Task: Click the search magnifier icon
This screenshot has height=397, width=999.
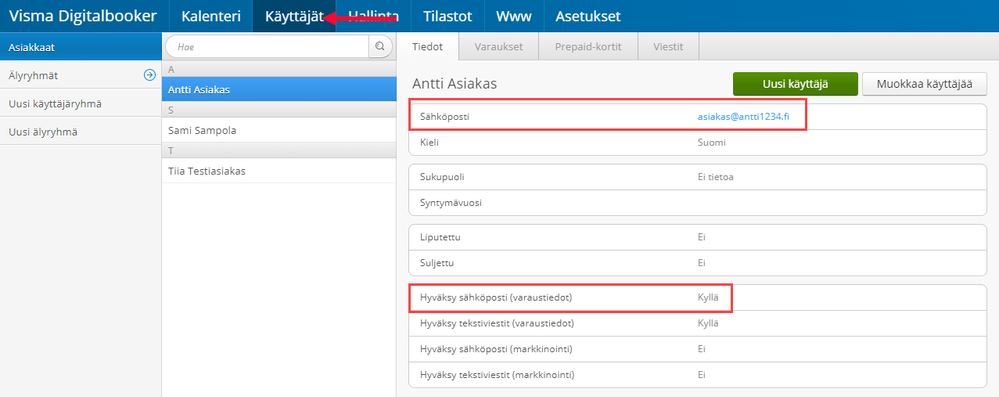Action: (x=380, y=47)
